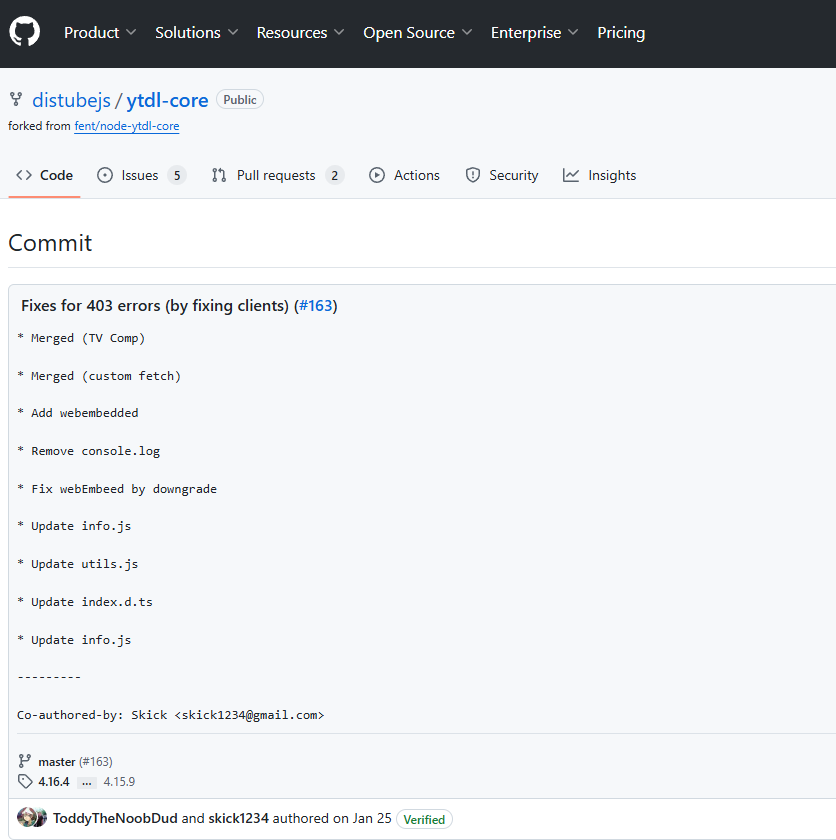
Task: Open tag 4.16.4
Action: (54, 782)
